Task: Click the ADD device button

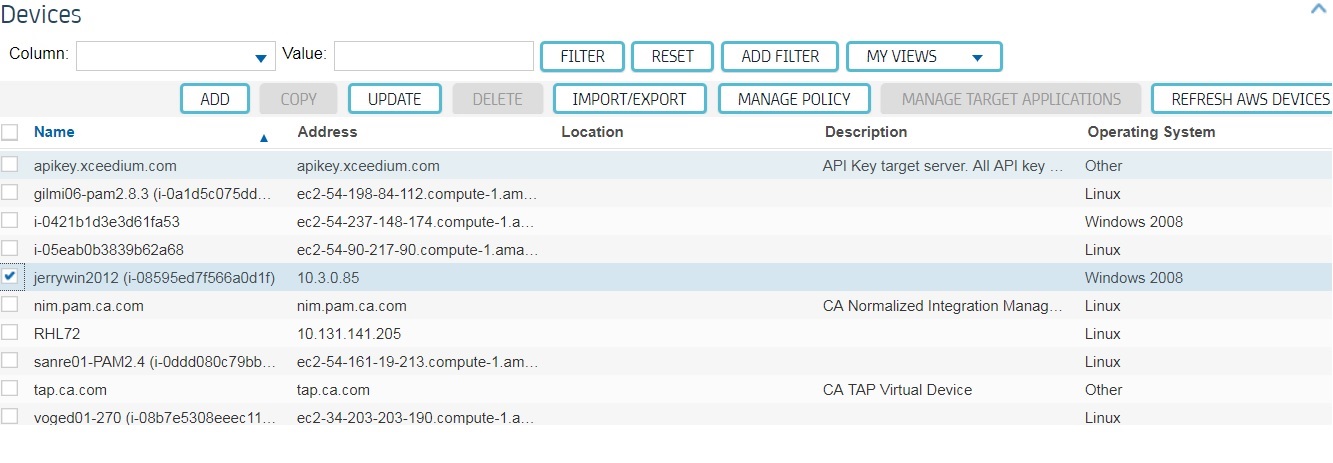Action: click(215, 99)
